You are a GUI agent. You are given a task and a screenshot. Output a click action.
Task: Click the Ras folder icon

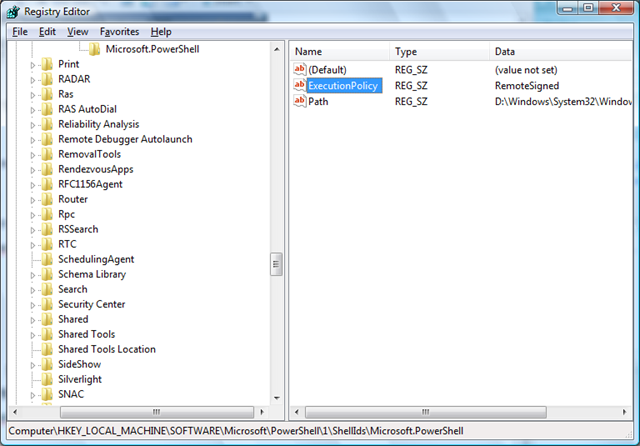[47, 94]
